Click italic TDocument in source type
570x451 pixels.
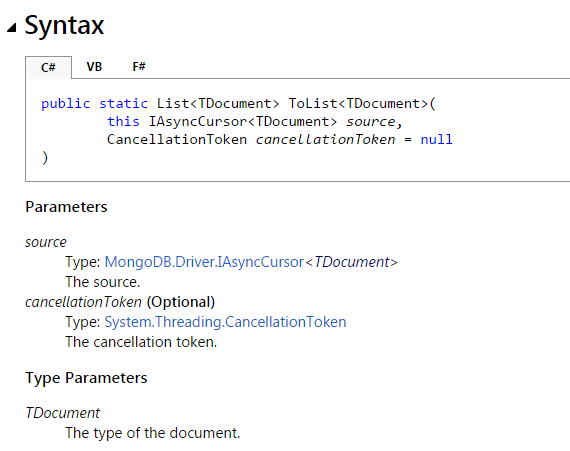pyautogui.click(x=352, y=262)
